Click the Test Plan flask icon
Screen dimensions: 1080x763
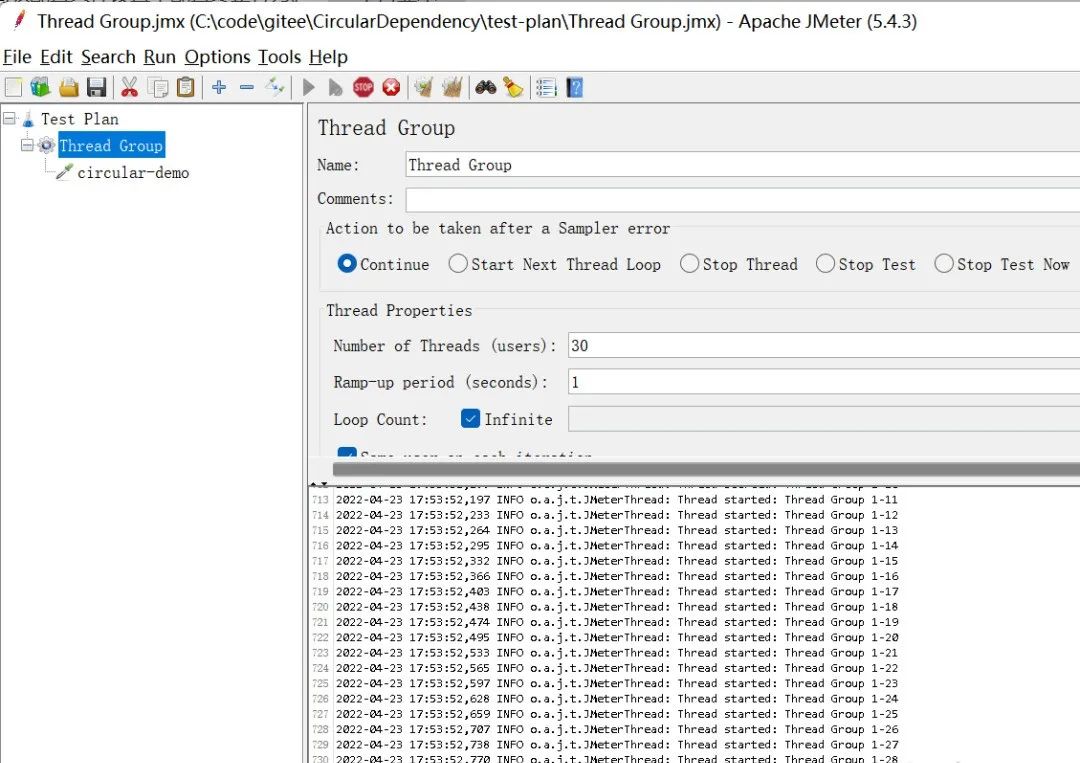28,119
